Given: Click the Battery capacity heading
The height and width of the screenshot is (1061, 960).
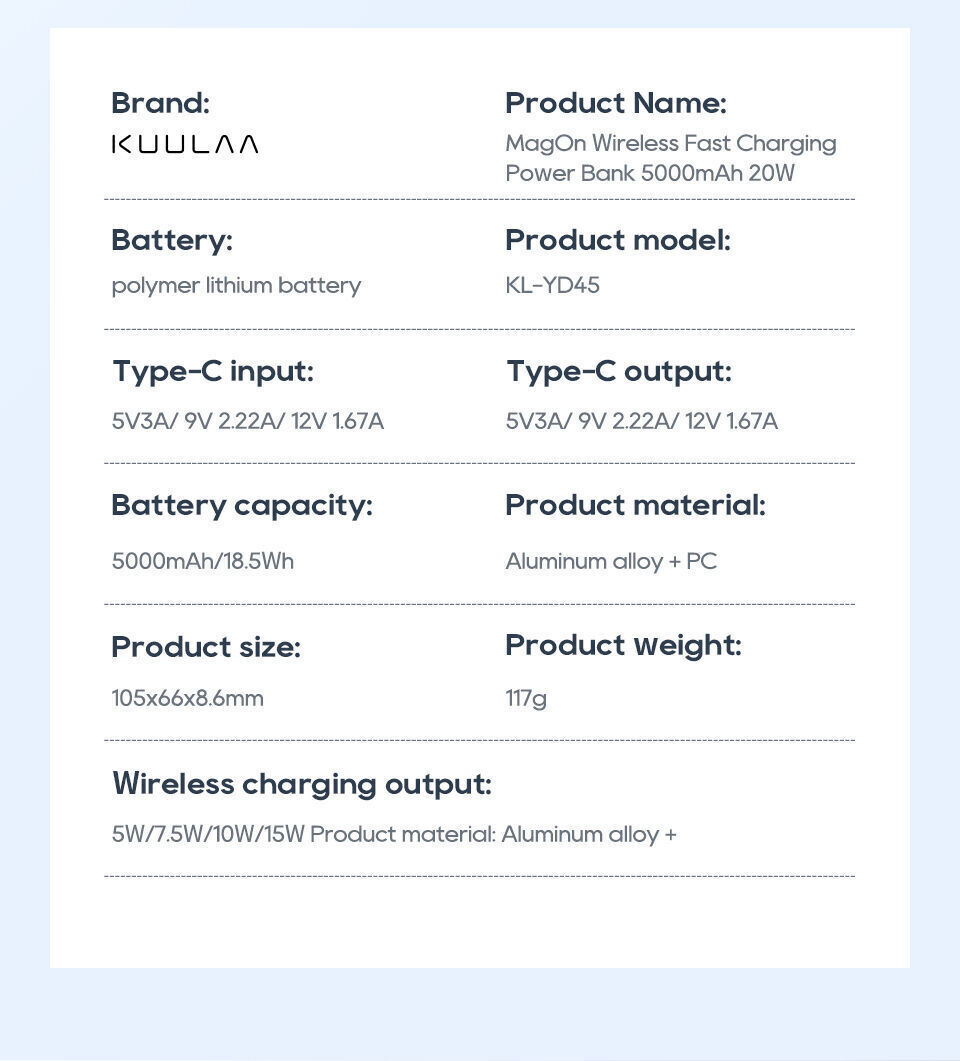Looking at the screenshot, I should point(242,506).
